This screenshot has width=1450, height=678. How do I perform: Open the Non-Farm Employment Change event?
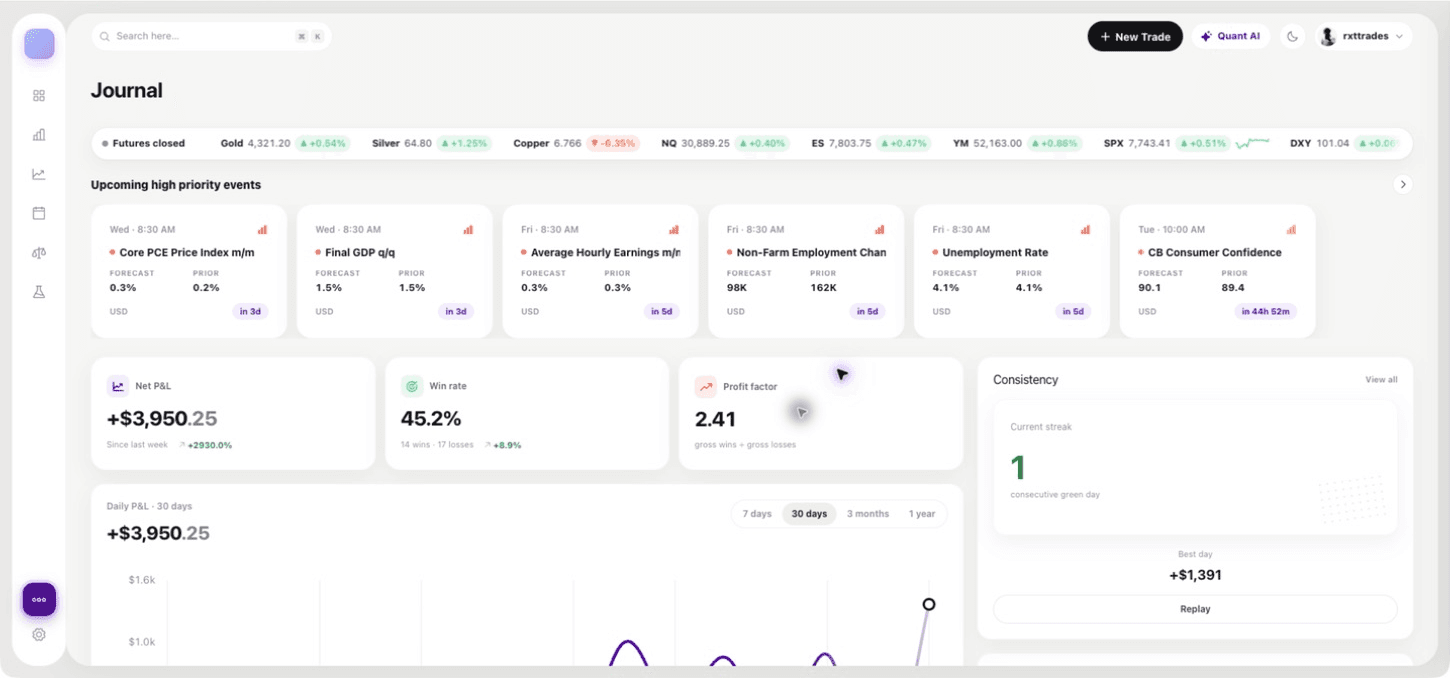[x=806, y=272]
